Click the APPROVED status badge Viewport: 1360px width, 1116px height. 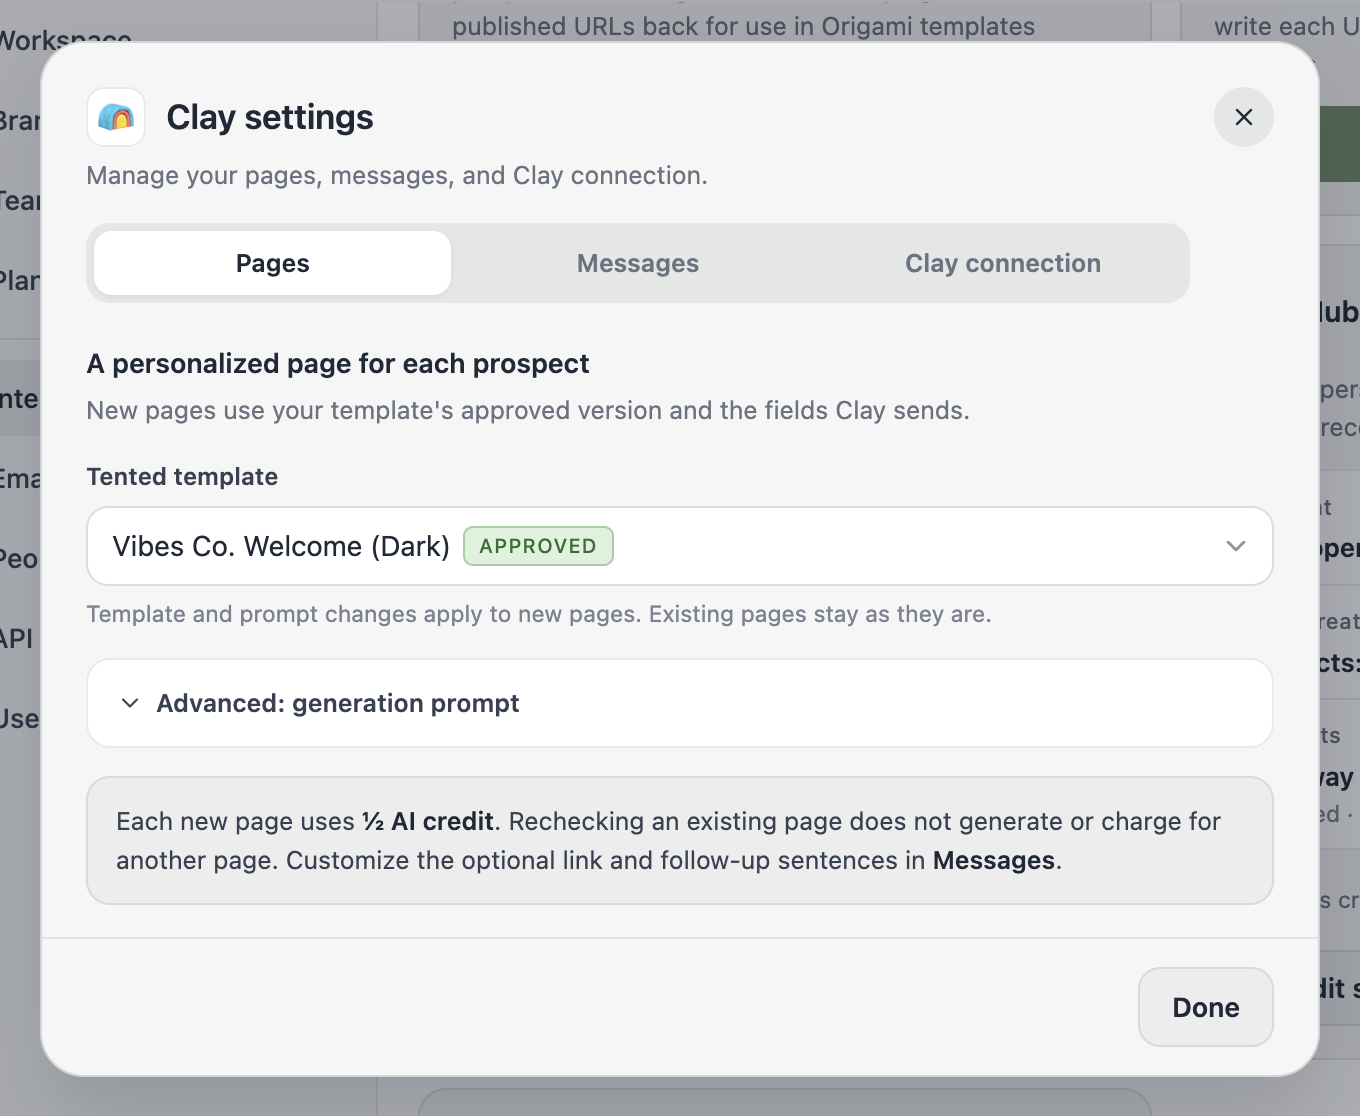(x=538, y=546)
